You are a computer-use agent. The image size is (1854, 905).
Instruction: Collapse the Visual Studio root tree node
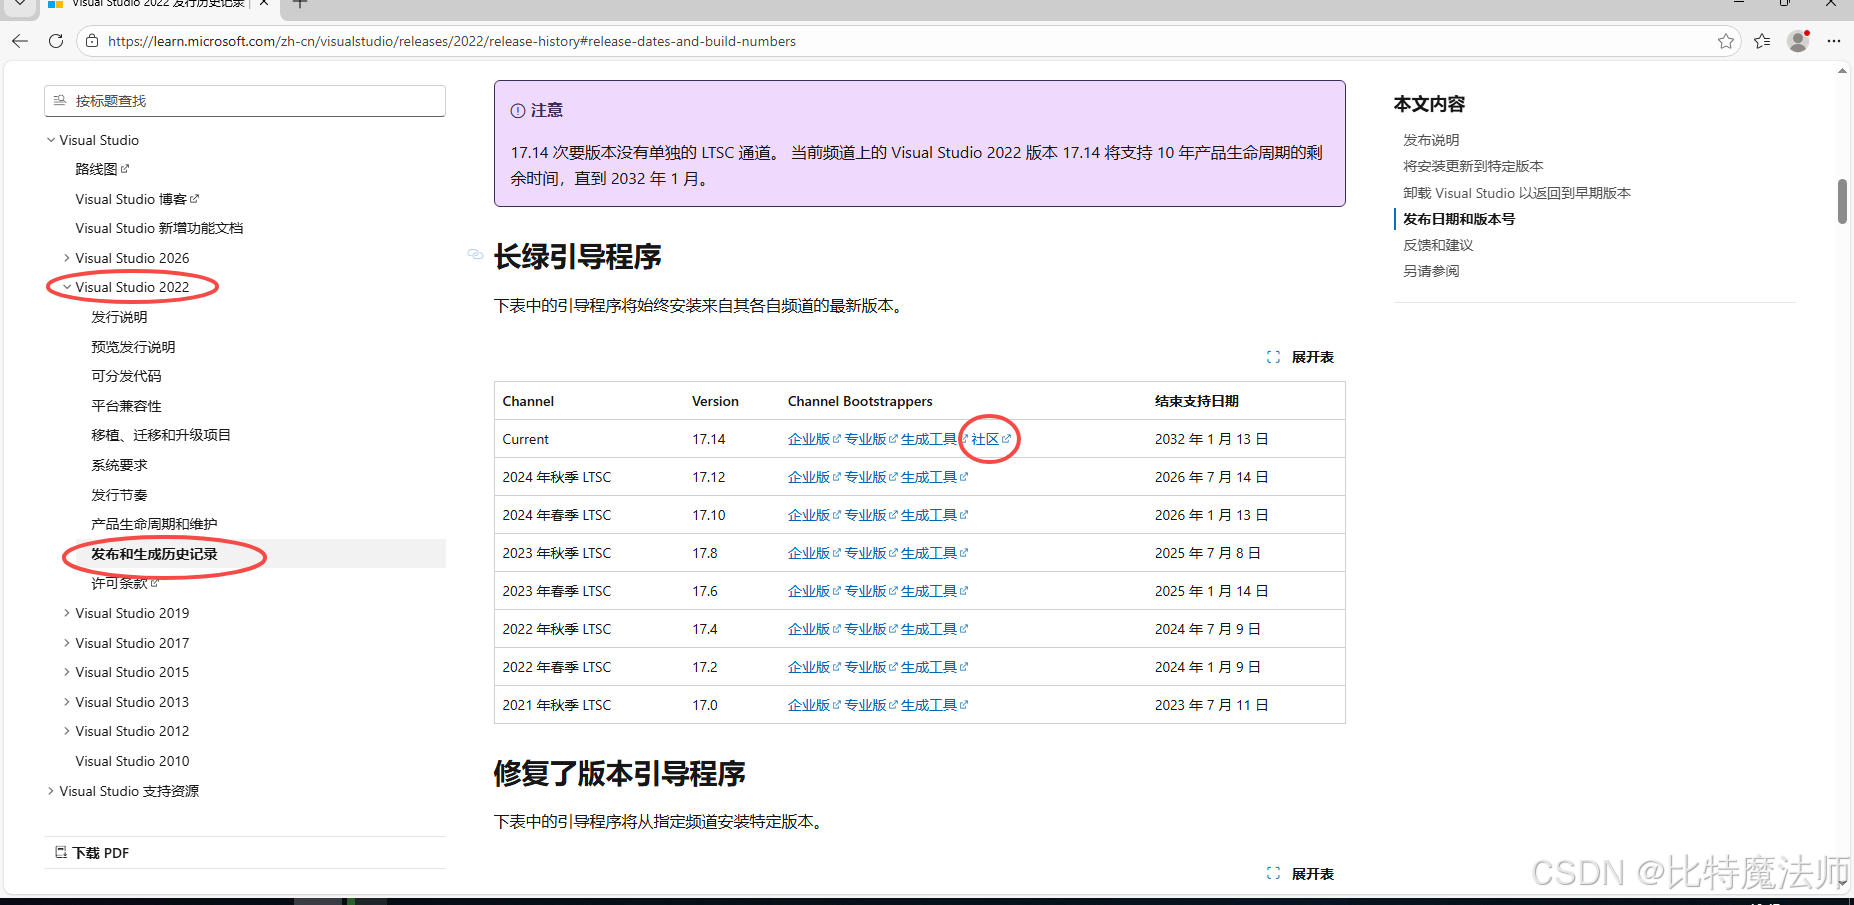pyautogui.click(x=51, y=140)
